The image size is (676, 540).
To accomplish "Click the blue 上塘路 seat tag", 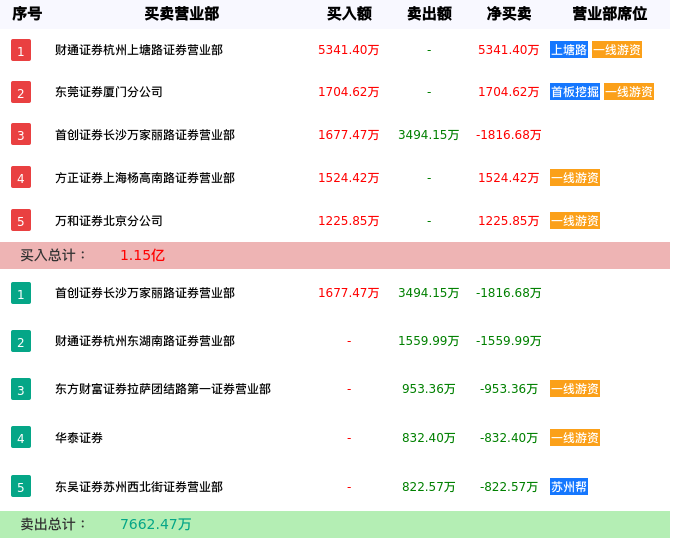I will tap(569, 50).
